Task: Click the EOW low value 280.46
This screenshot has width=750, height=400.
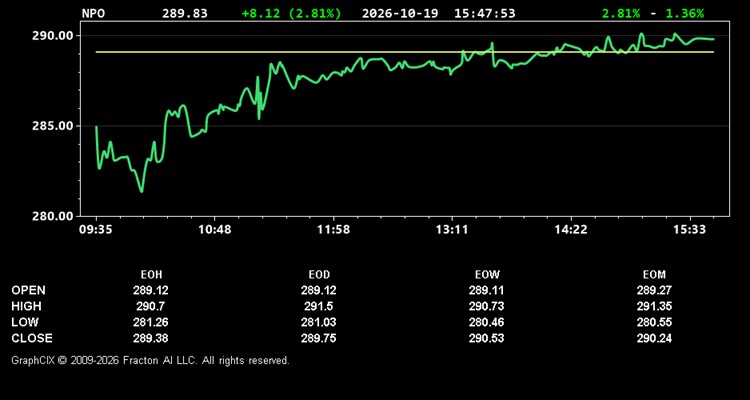Action: click(486, 322)
